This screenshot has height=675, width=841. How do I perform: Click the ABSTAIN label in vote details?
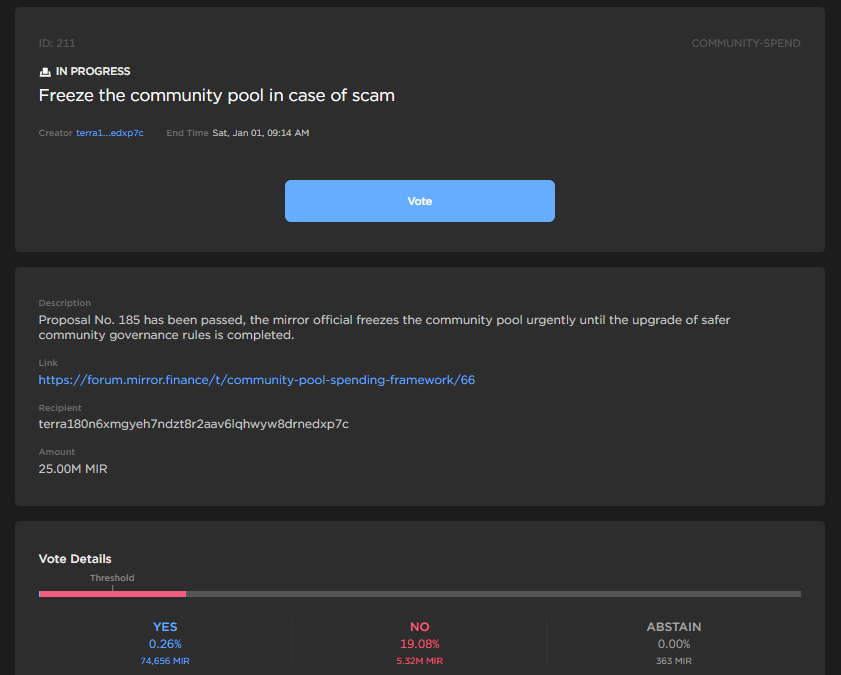click(x=674, y=627)
